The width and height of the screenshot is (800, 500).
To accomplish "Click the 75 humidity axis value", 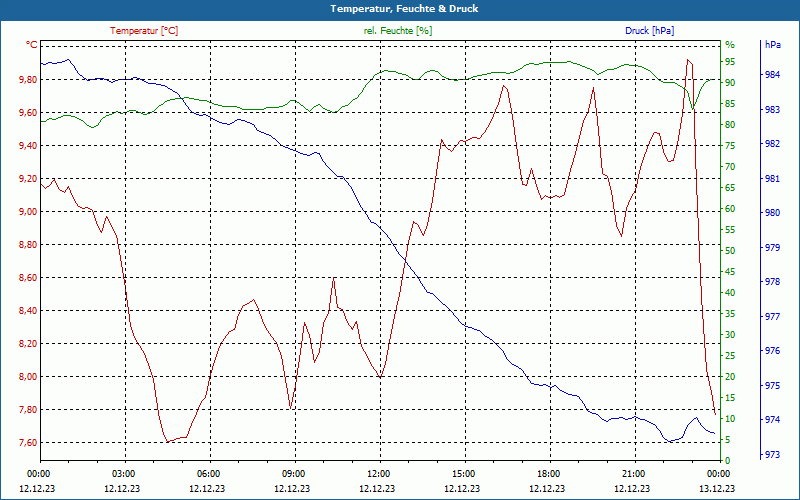I will pyautogui.click(x=730, y=146).
